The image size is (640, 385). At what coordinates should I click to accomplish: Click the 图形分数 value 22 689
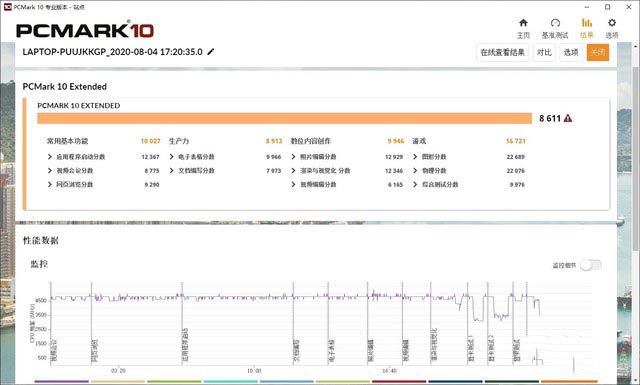tap(516, 157)
